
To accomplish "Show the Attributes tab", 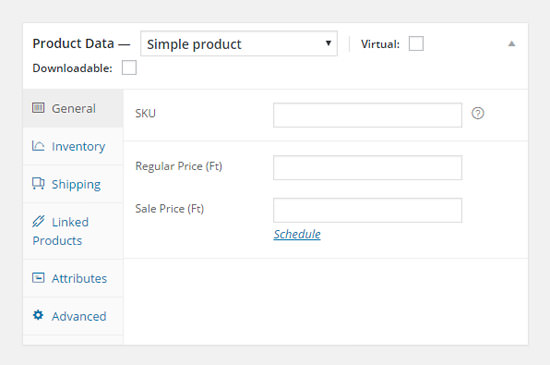I will (73, 278).
